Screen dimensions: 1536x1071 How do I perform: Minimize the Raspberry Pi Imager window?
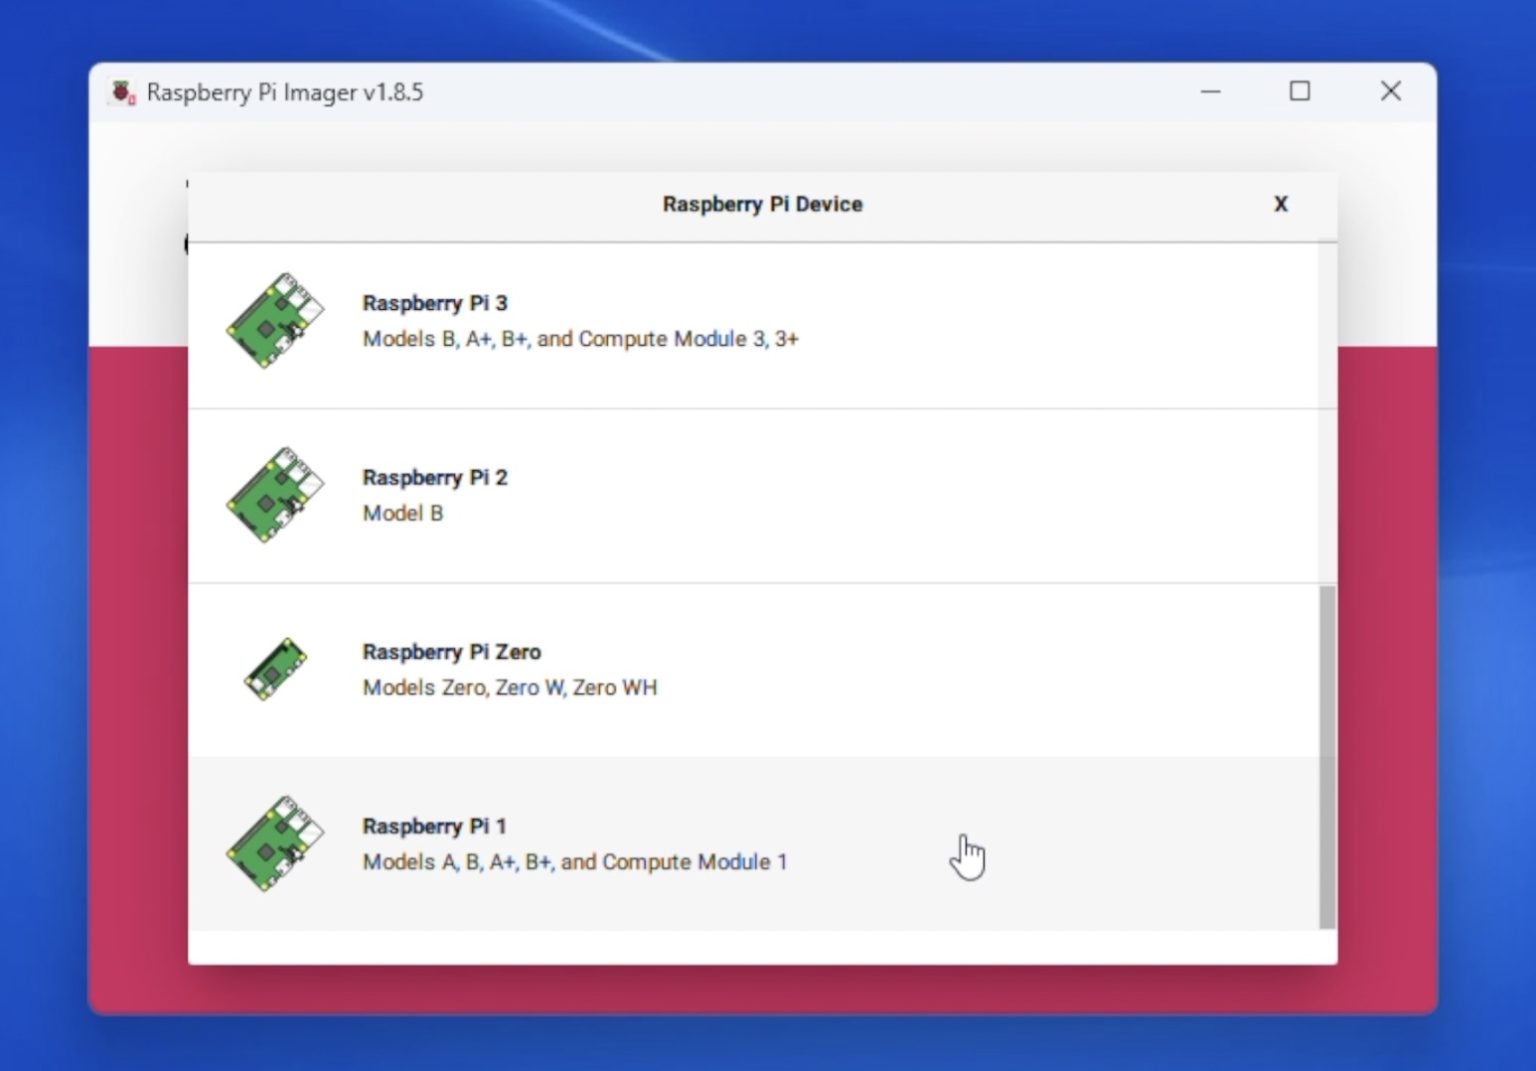(x=1210, y=91)
